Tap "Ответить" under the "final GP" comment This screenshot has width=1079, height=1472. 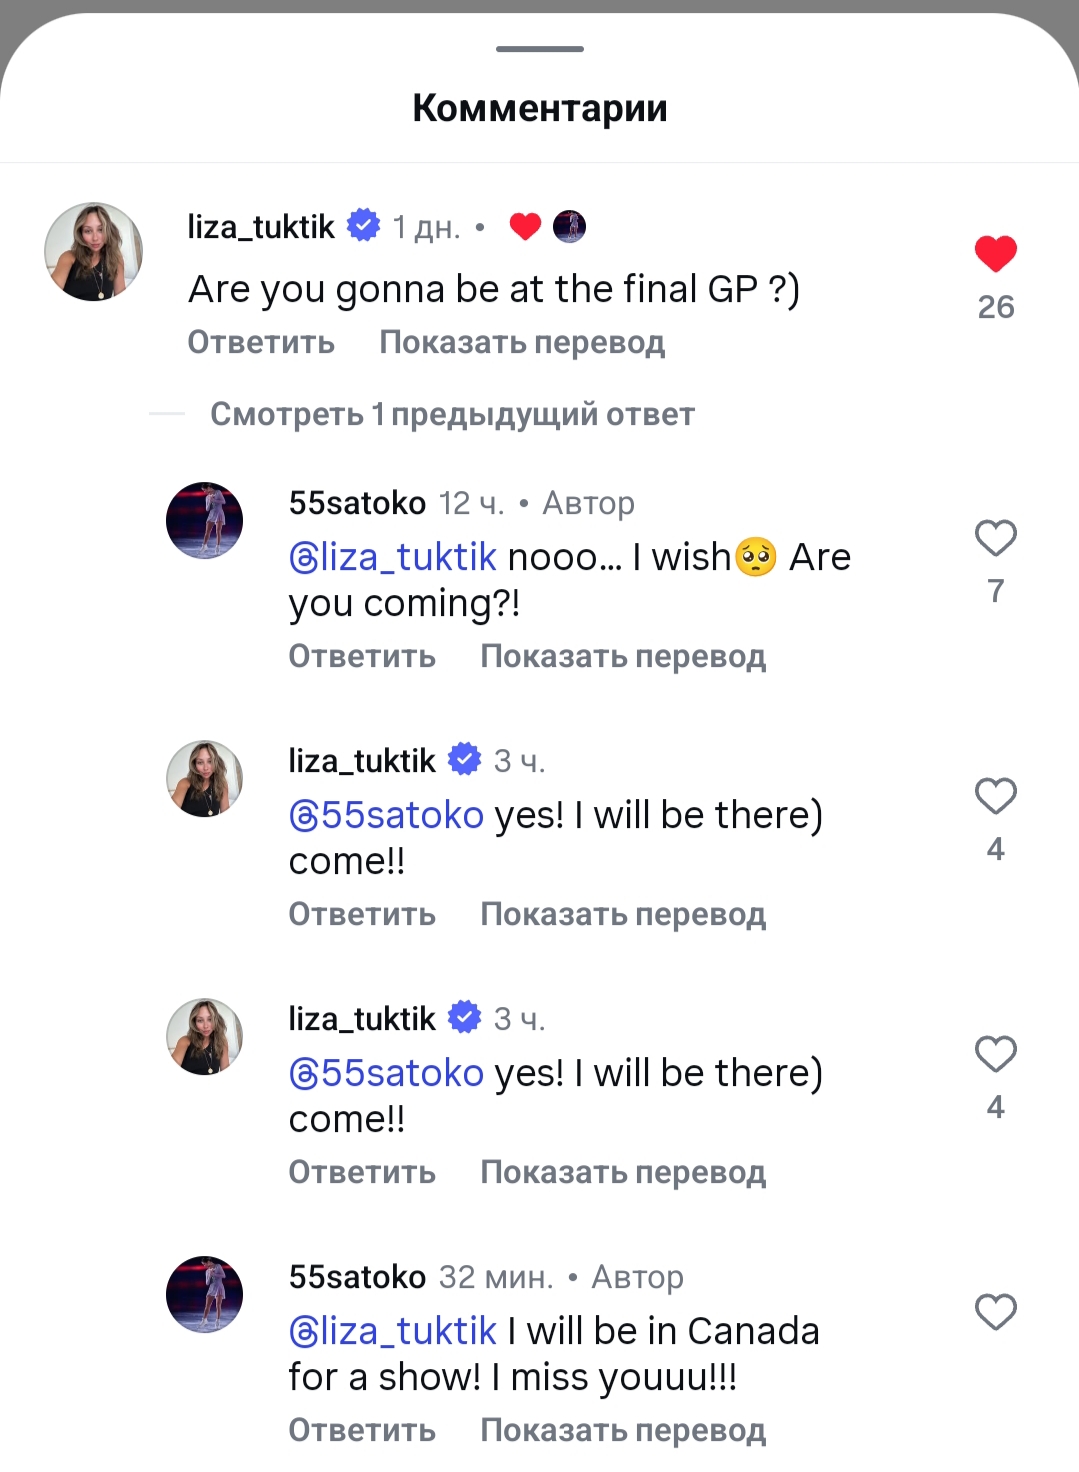click(261, 342)
